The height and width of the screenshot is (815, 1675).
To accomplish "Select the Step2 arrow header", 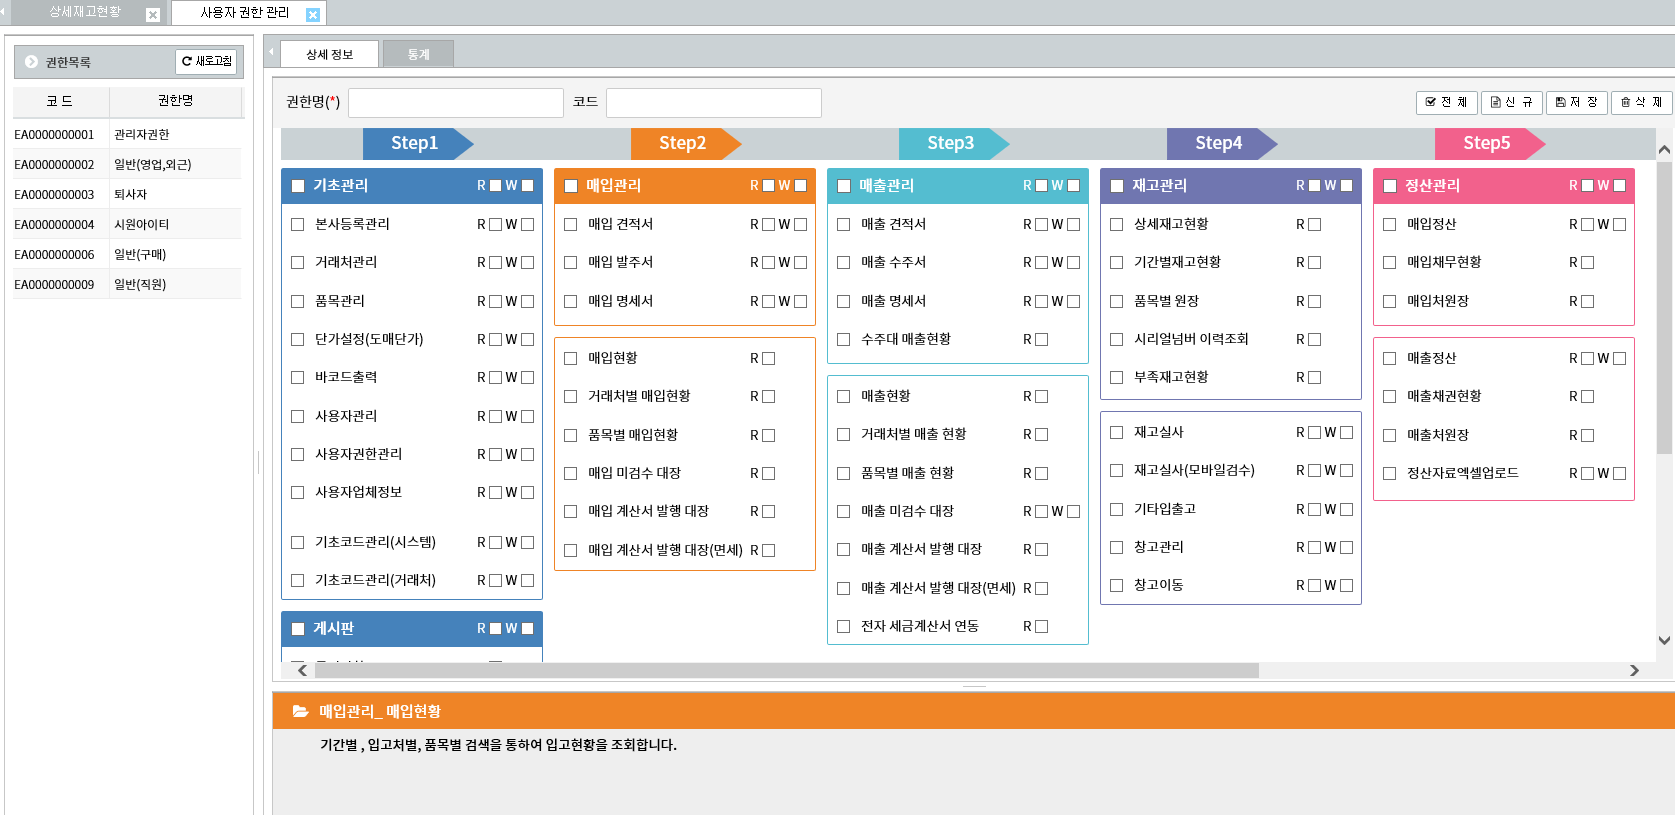I will 684,143.
